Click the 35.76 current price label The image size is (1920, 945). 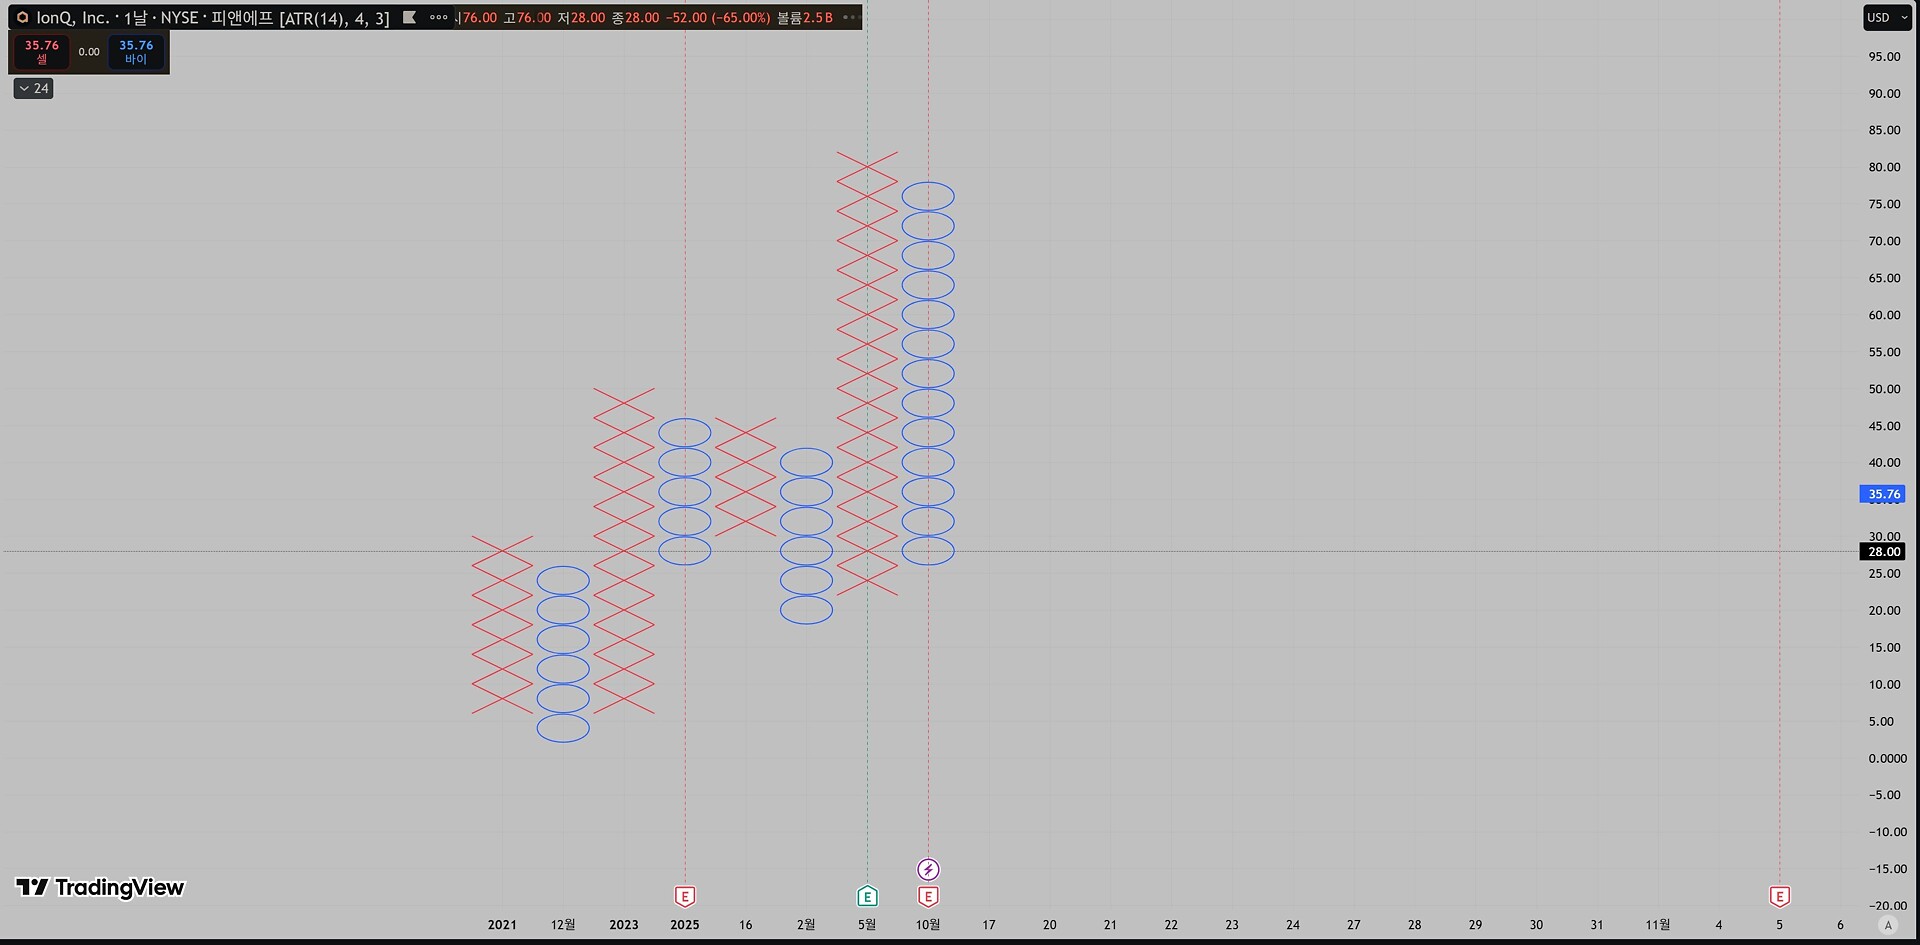[x=1883, y=494]
